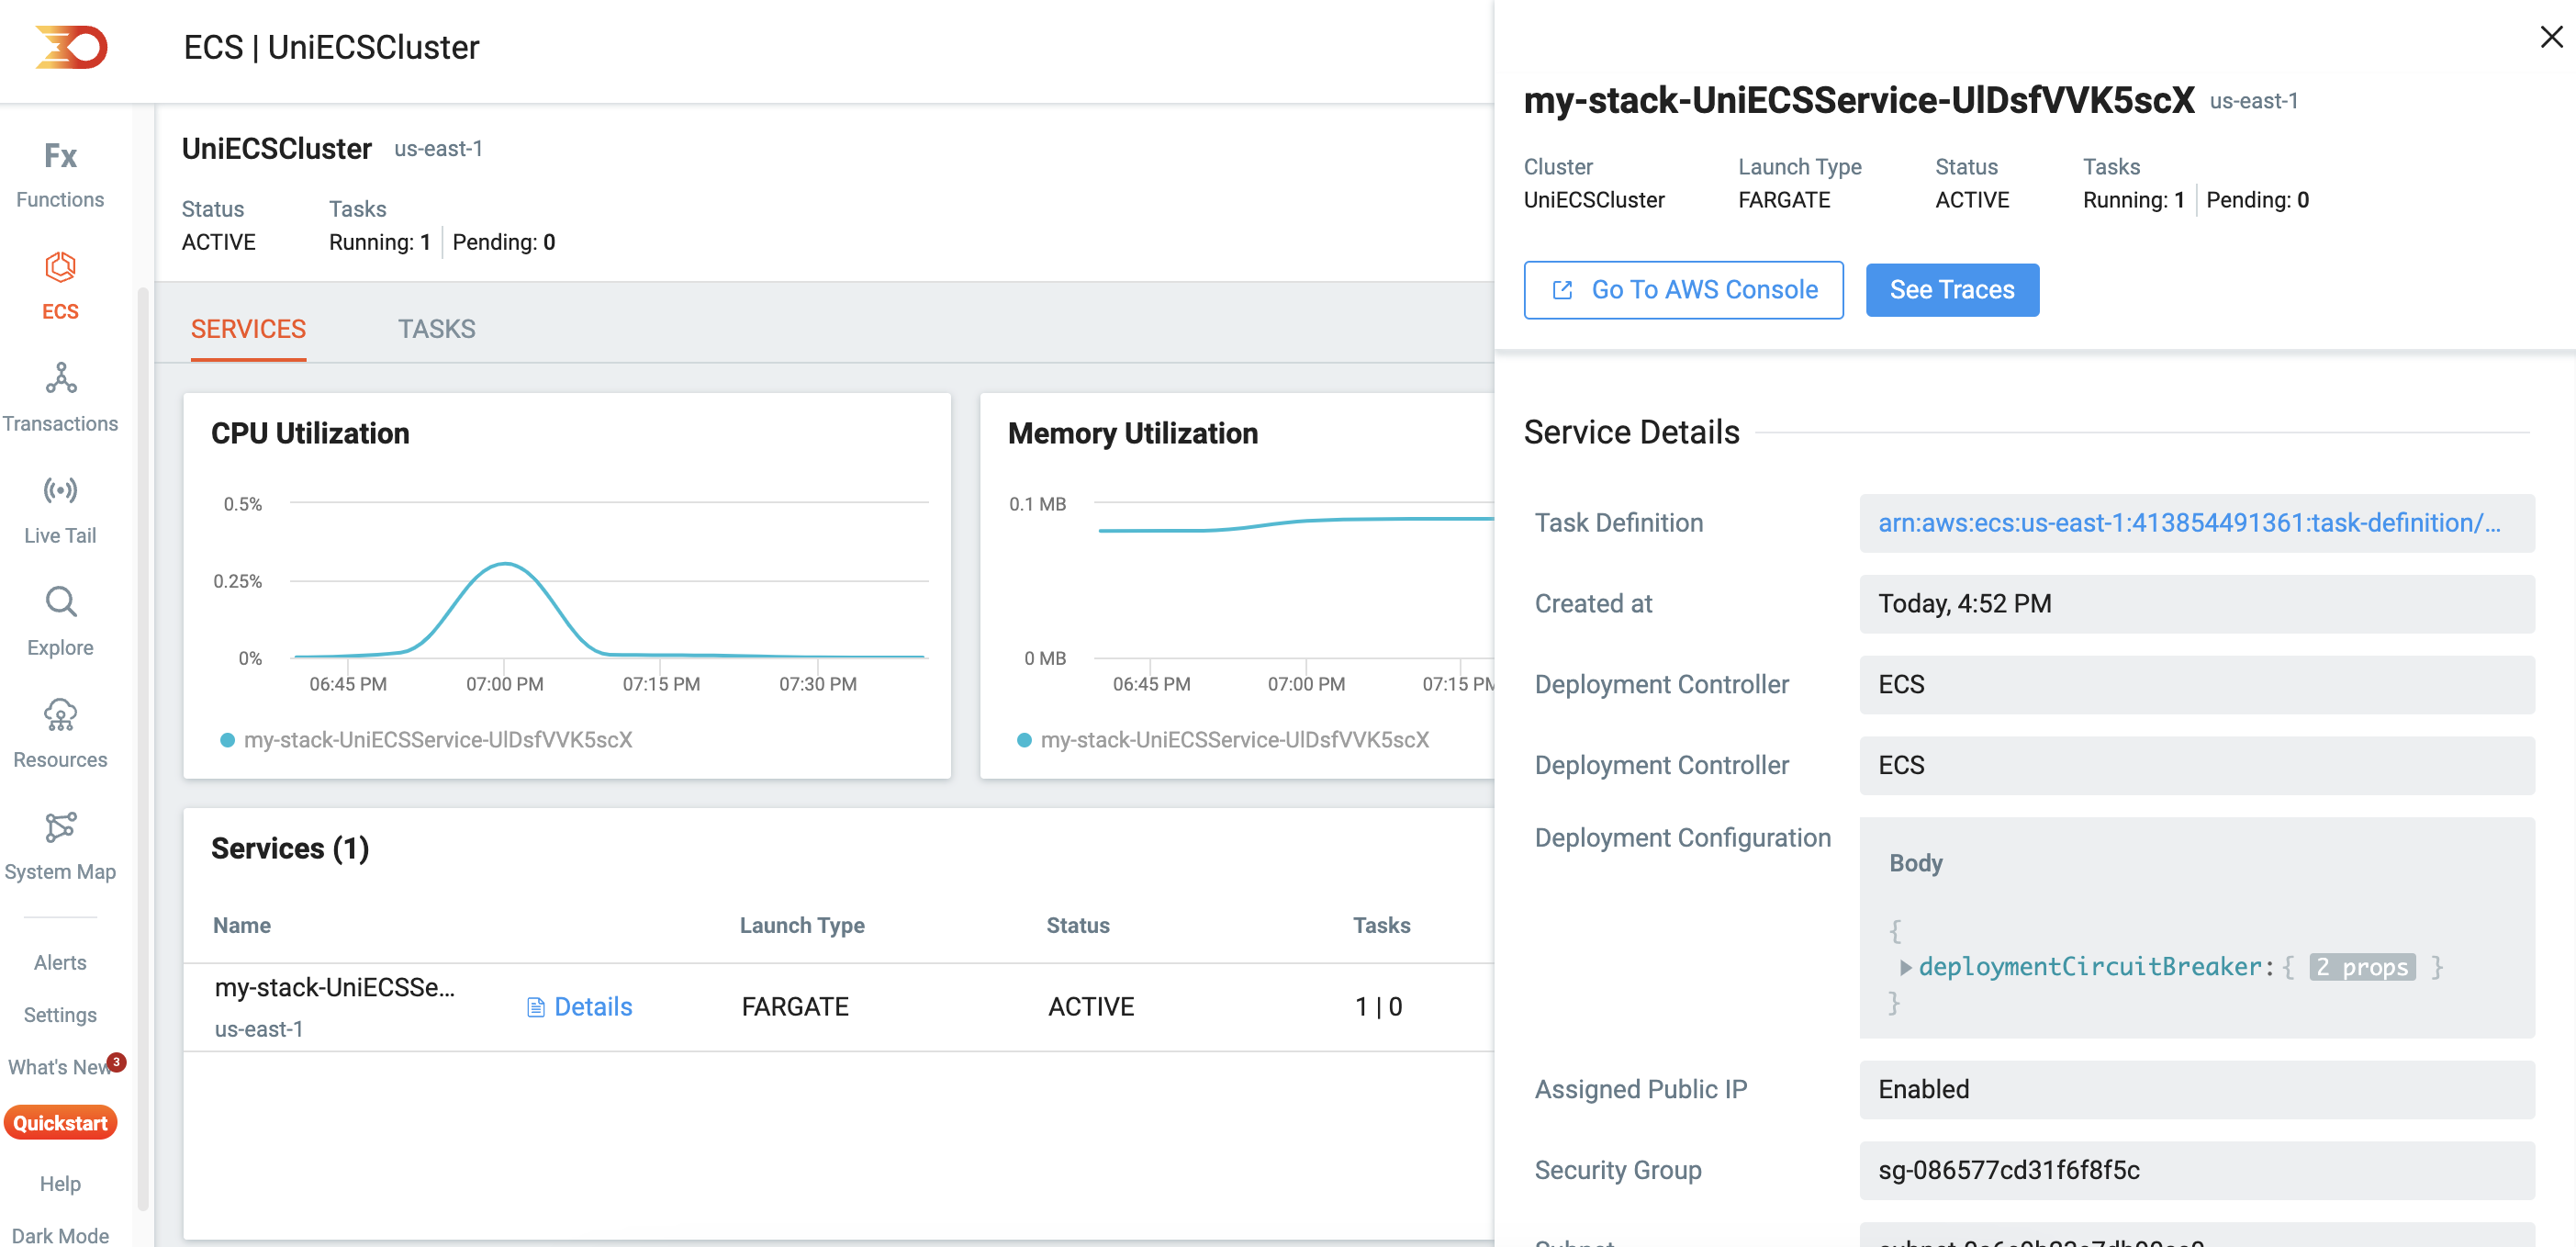This screenshot has height=1247, width=2576.
Task: Click the Assigned Public IP value Enabled
Action: (2196, 1089)
